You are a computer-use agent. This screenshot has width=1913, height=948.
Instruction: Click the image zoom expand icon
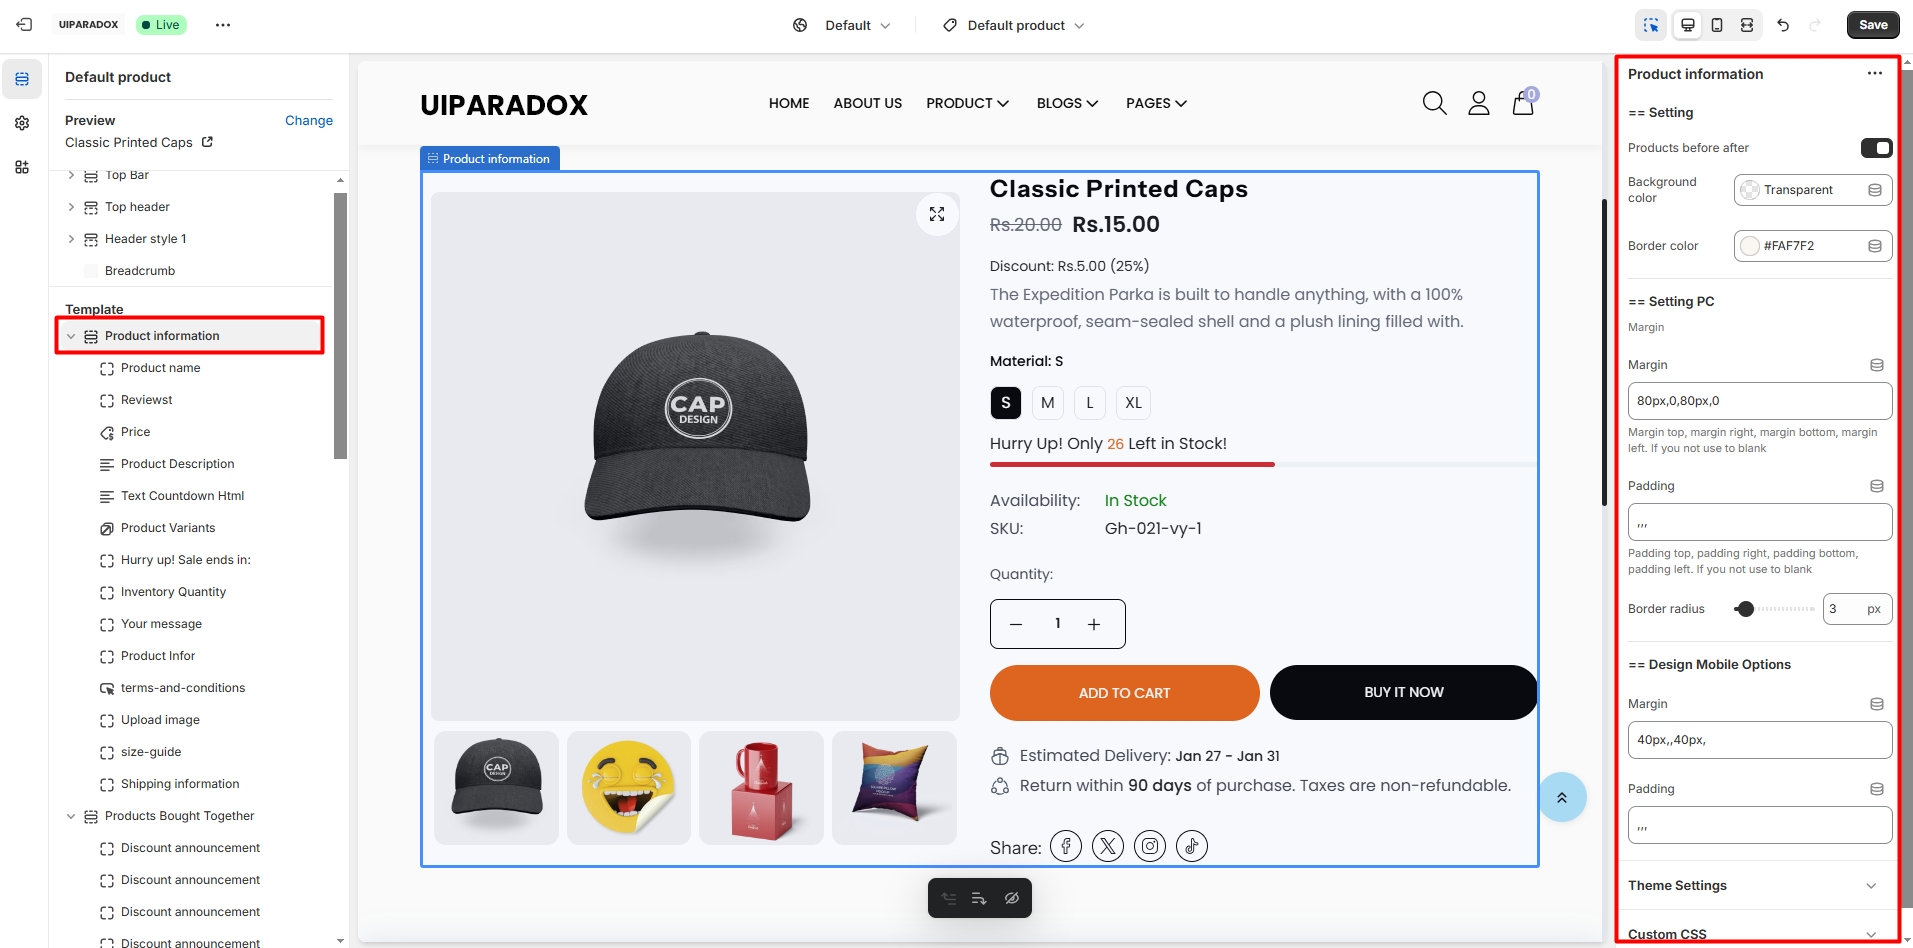(937, 214)
